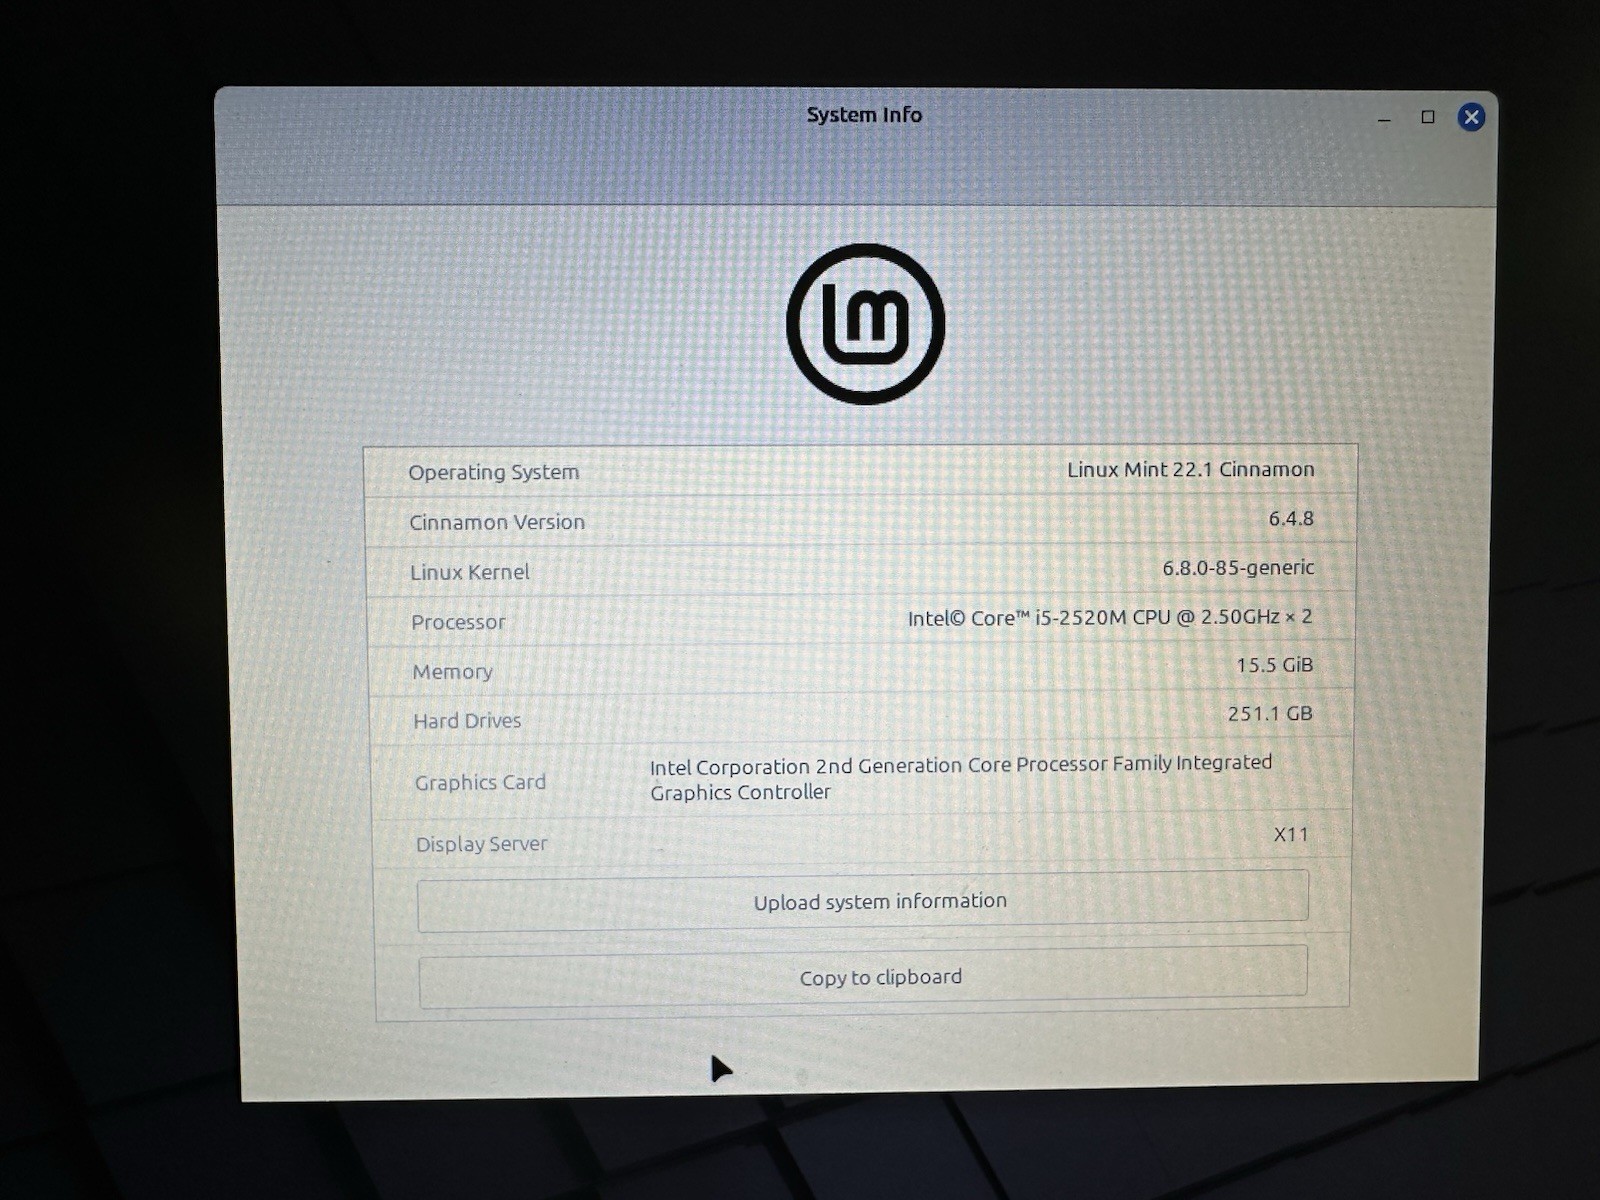This screenshot has height=1200, width=1600.
Task: Select the '15.5 GiB' memory value
Action: coord(1274,665)
